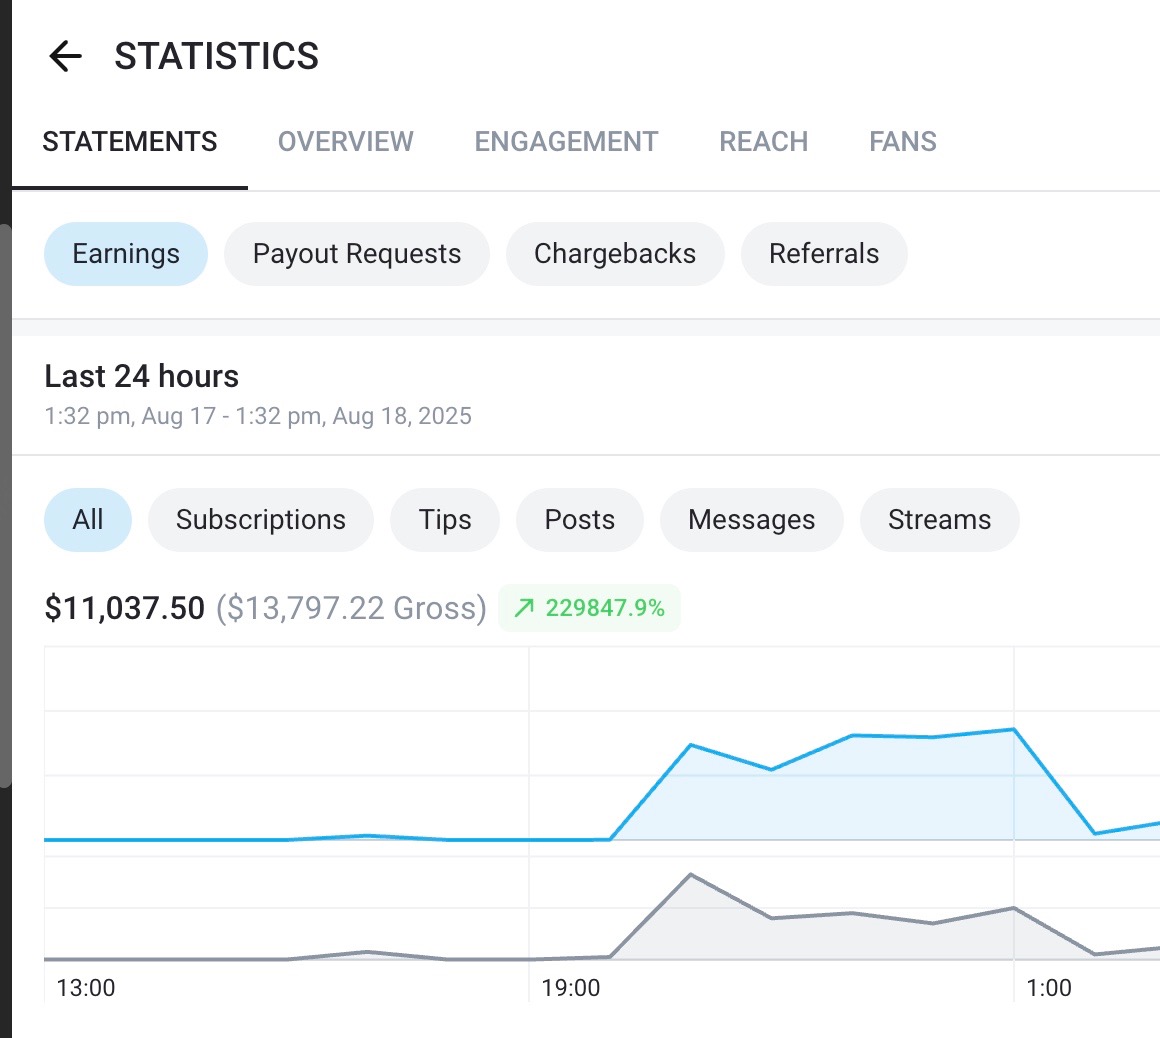Filter earnings by Messages
Image resolution: width=1160 pixels, height=1038 pixels.
752,520
